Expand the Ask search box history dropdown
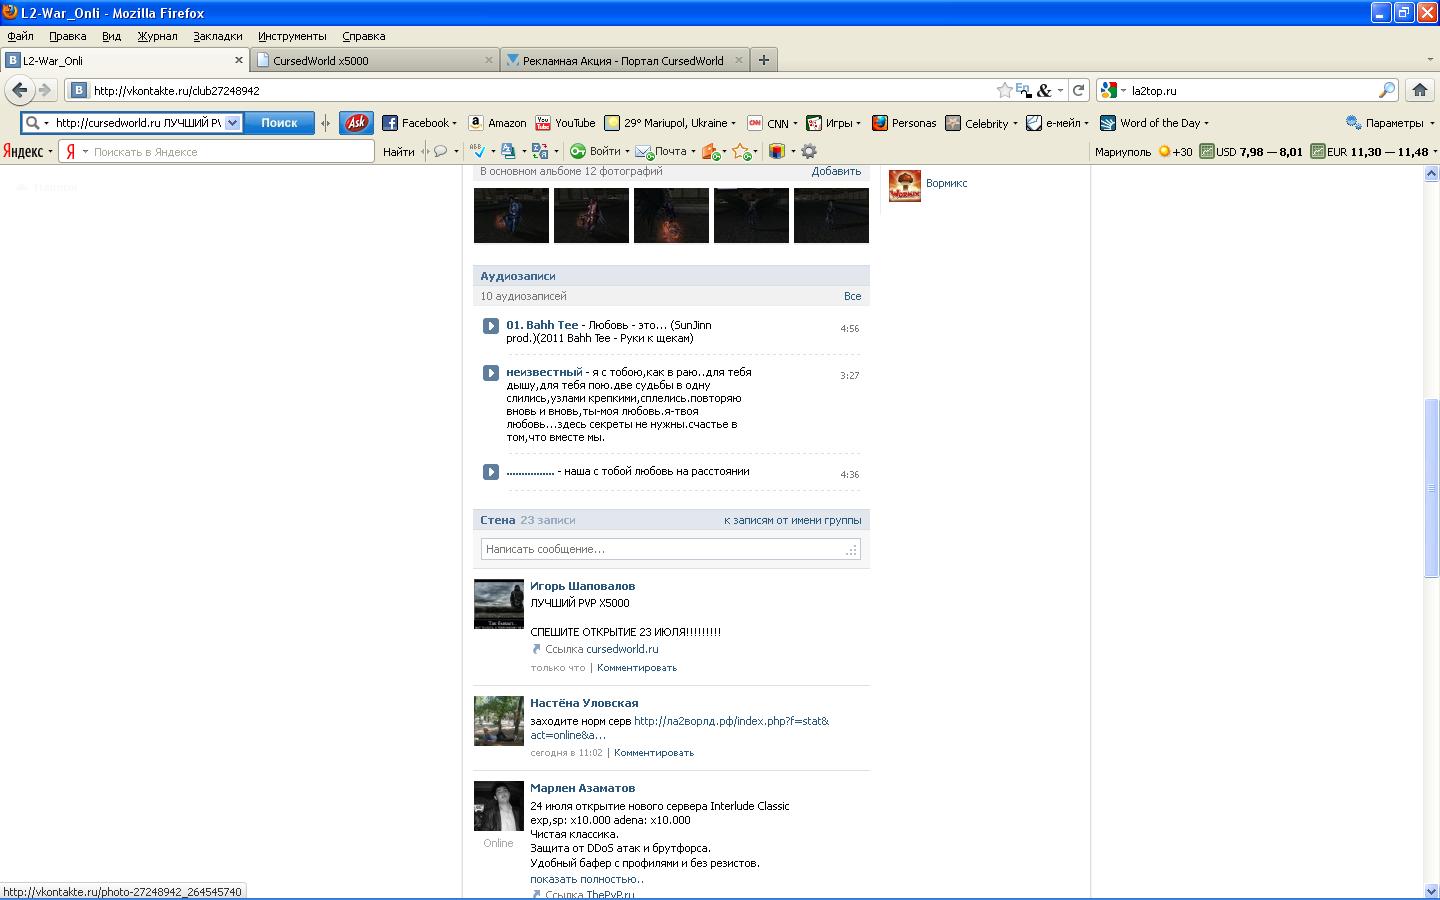Viewport: 1440px width, 900px height. pos(232,123)
